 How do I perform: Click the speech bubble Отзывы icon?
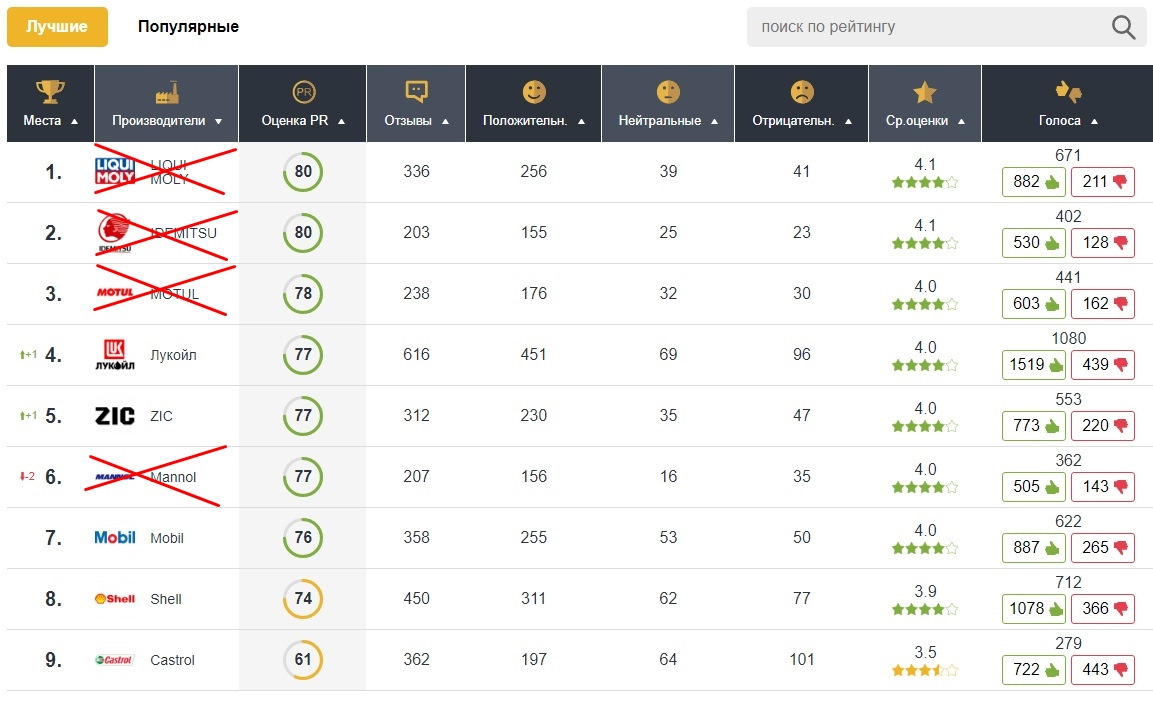coord(416,92)
